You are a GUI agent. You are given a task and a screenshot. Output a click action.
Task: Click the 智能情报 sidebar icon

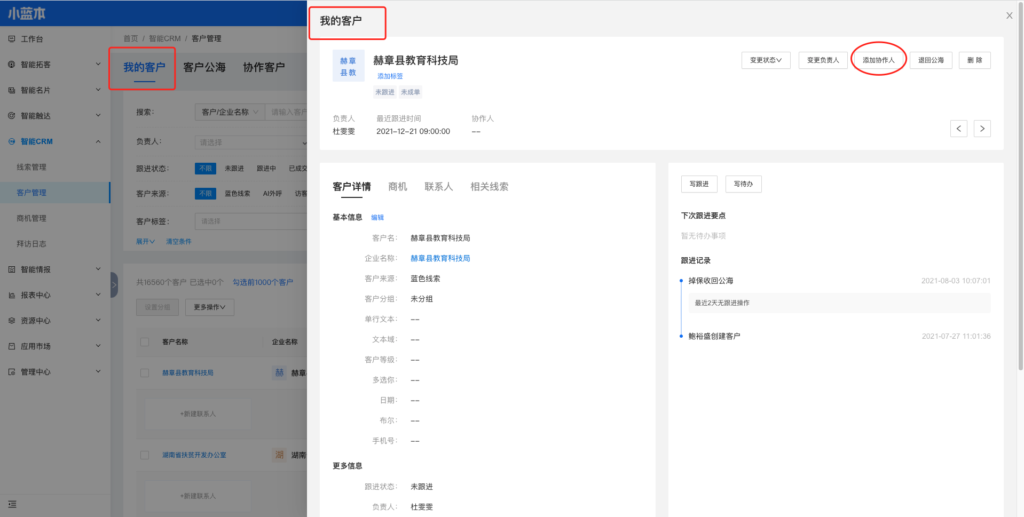(11, 269)
